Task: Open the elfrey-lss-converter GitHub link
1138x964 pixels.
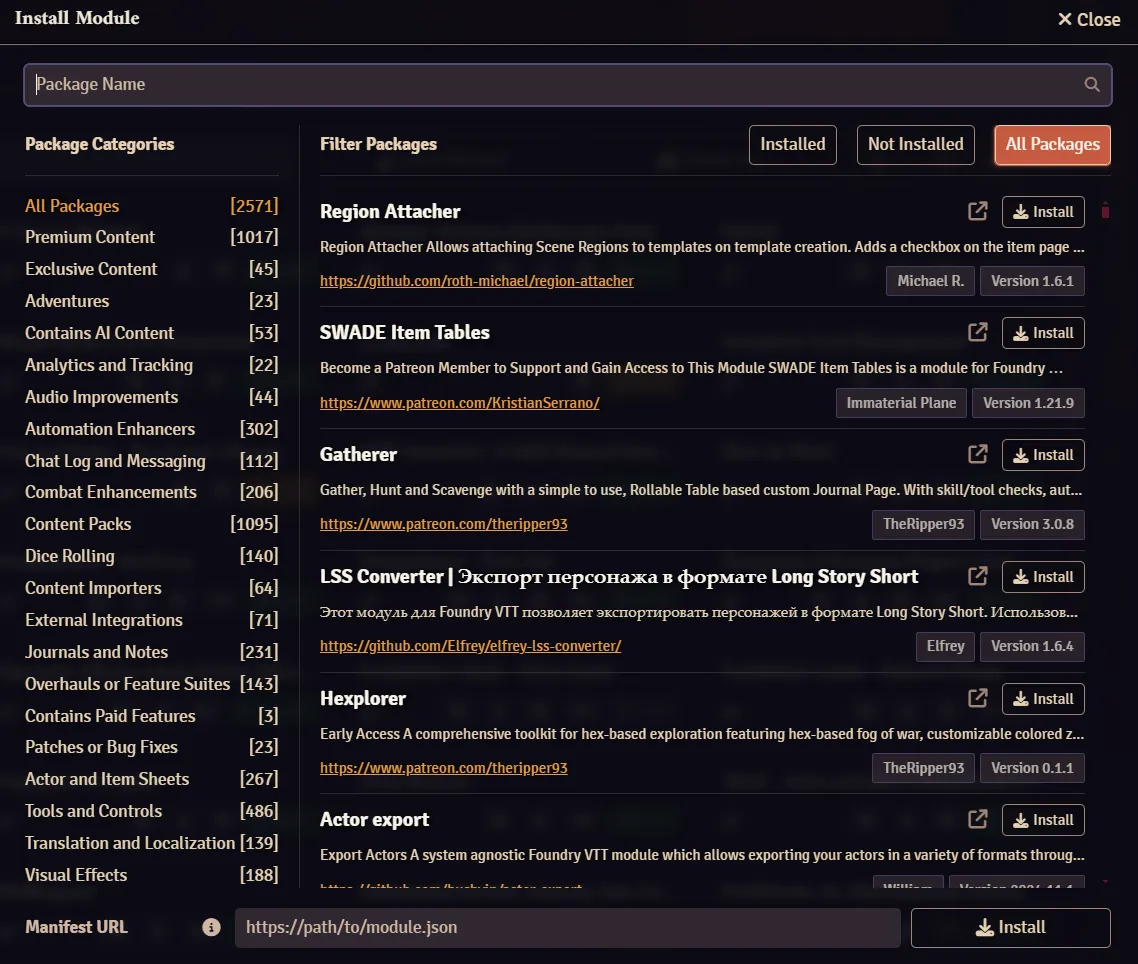Action: pos(470,646)
